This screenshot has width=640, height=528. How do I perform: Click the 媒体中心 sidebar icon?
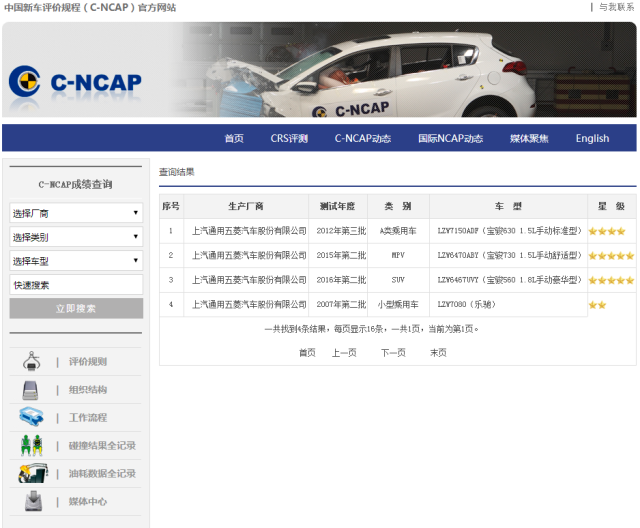pos(31,501)
